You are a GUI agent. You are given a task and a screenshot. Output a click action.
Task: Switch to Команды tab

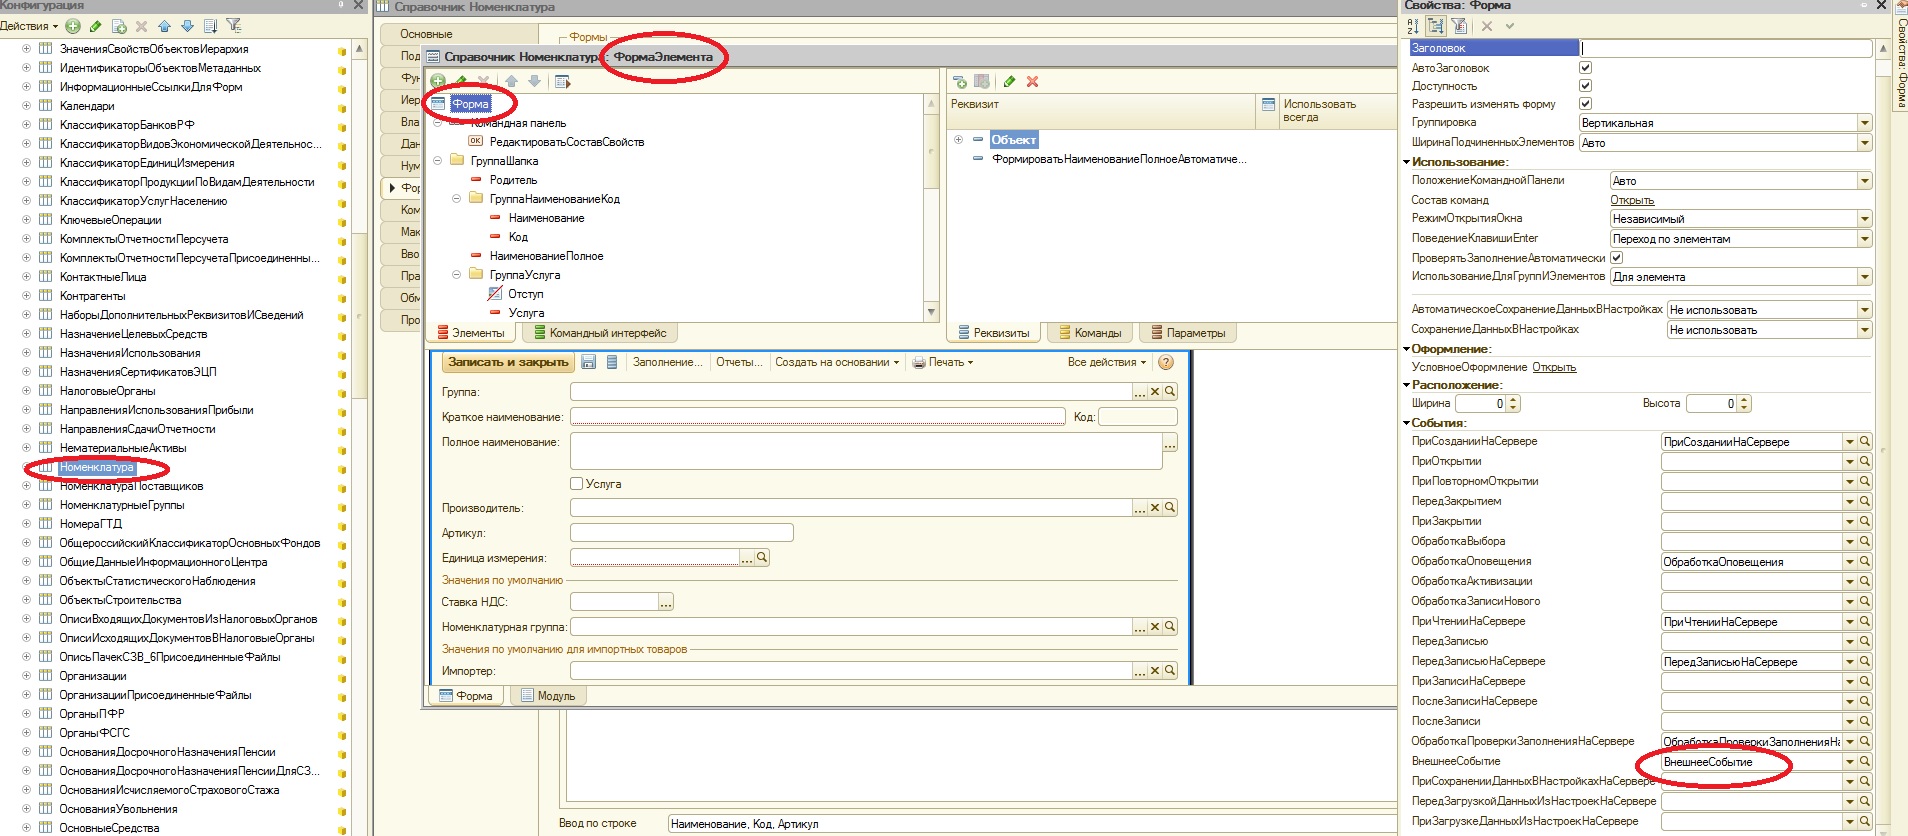tap(1090, 333)
